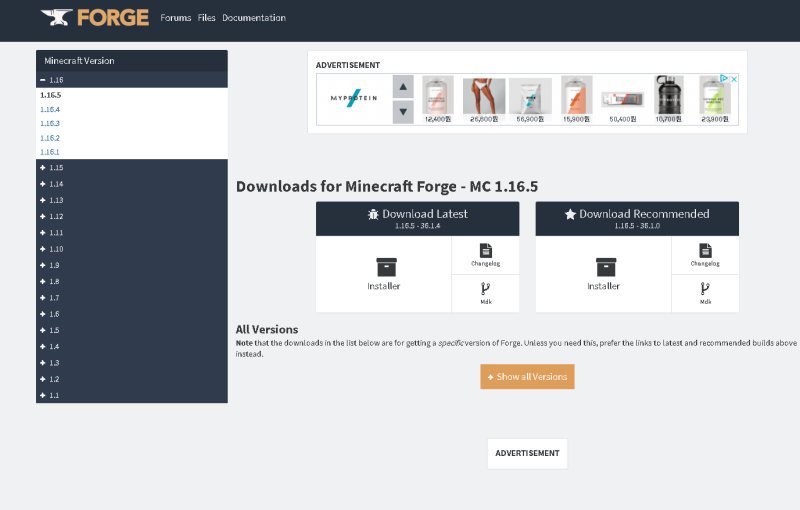Expand the 1.8 version group
Image resolution: width=800 pixels, height=510 pixels.
(132, 282)
